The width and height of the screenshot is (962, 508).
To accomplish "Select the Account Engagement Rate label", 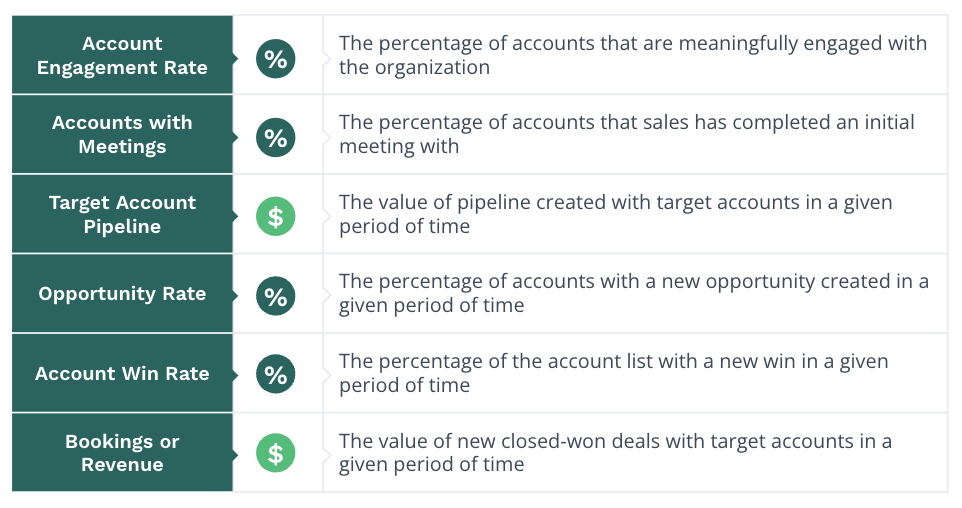I will click(x=122, y=55).
